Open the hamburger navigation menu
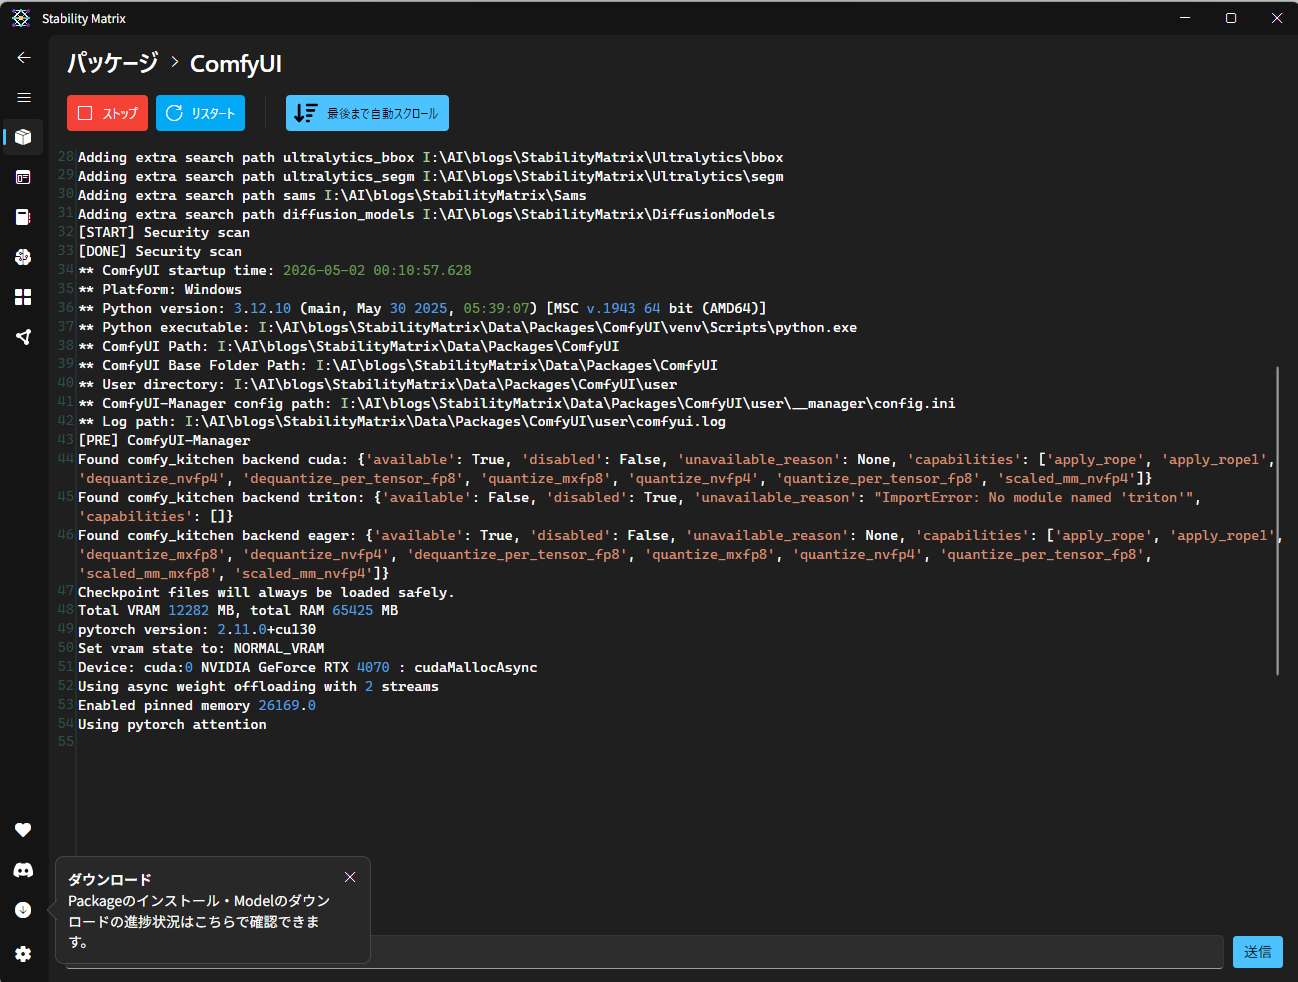The width and height of the screenshot is (1298, 982). [x=24, y=97]
